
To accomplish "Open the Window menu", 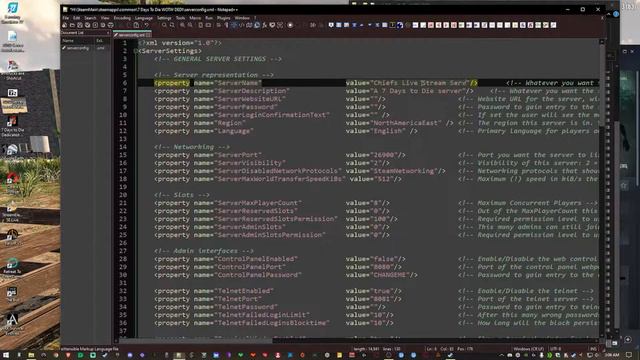I will (x=242, y=18).
